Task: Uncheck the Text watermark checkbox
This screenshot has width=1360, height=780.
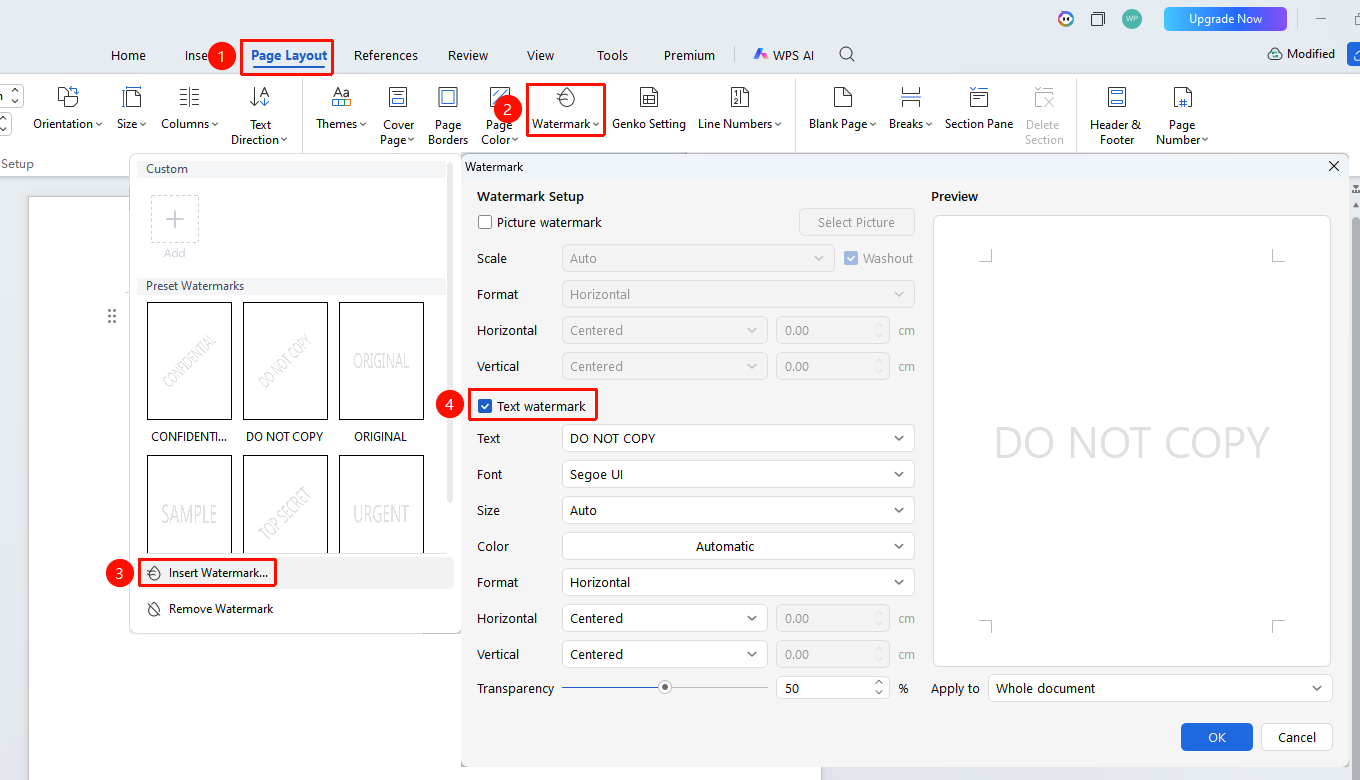Action: click(485, 406)
